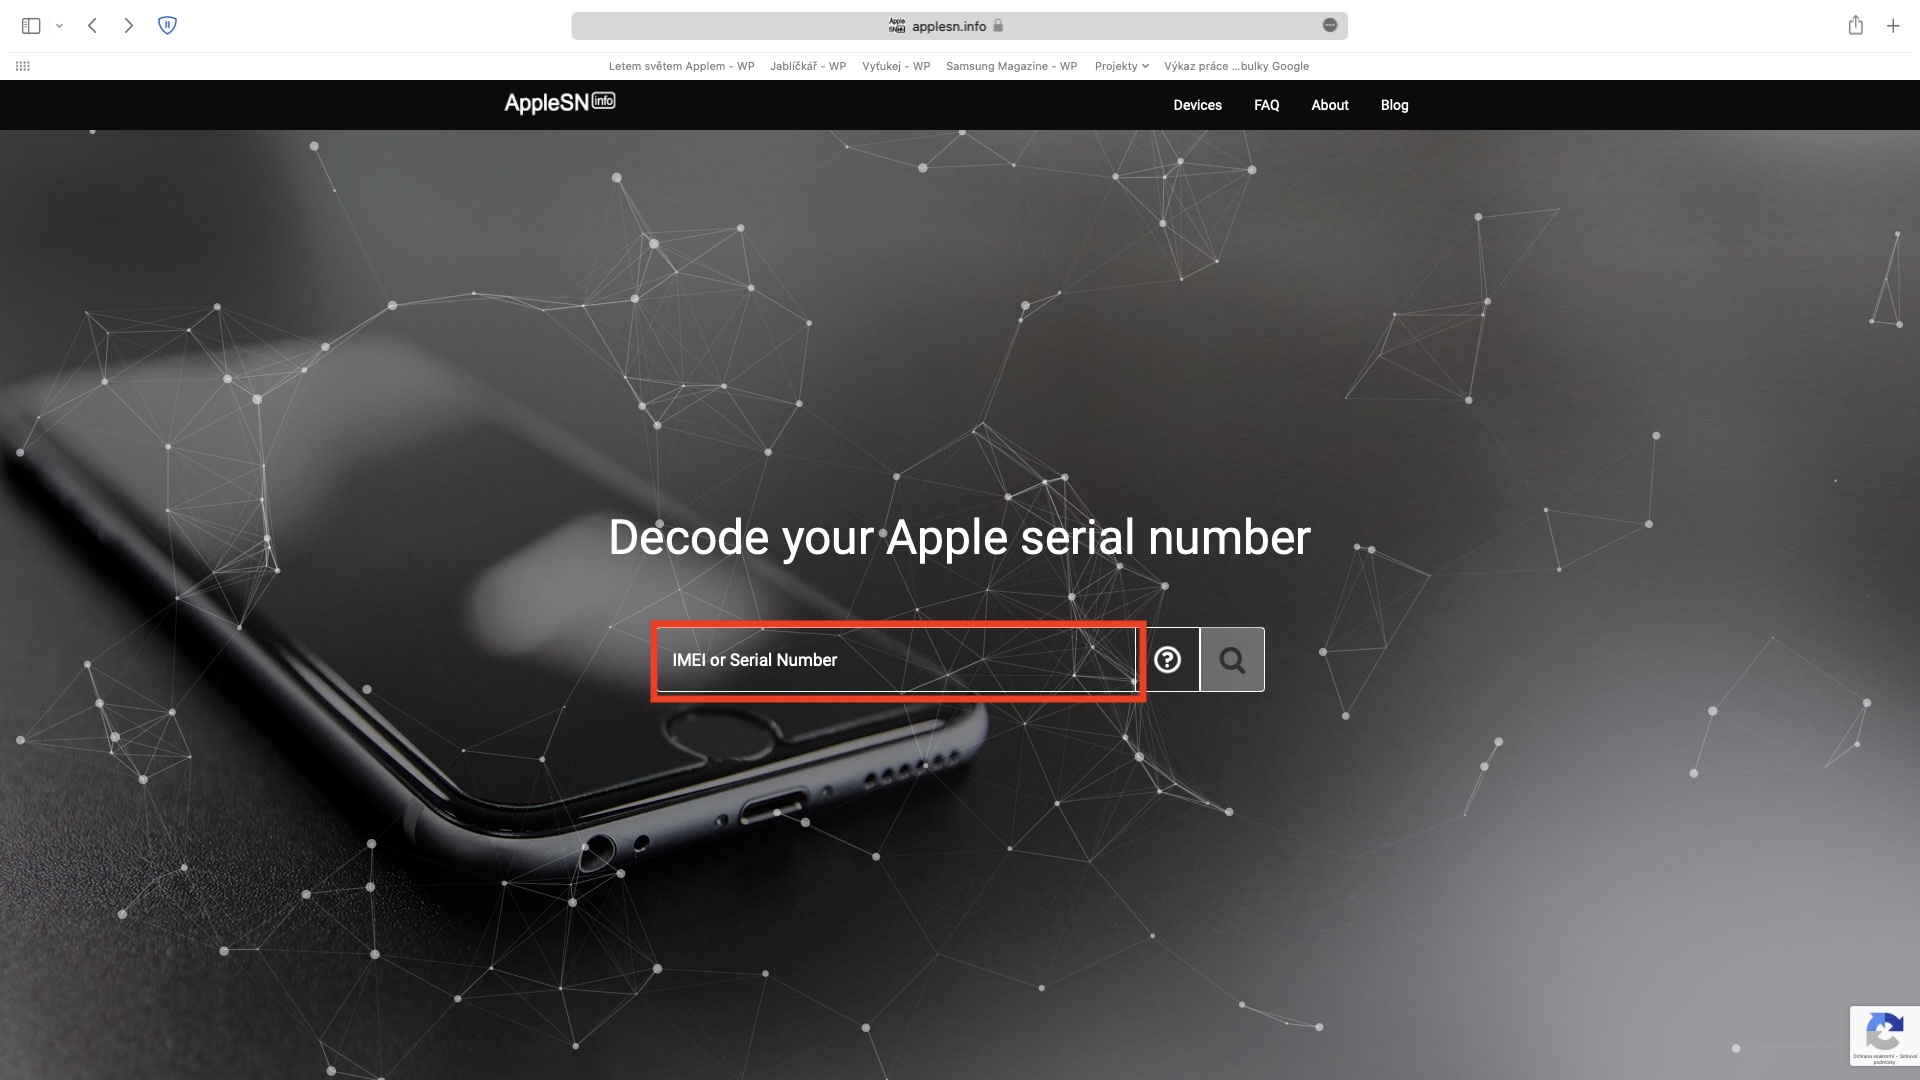
Task: Go forward with the right arrow
Action: 128,26
